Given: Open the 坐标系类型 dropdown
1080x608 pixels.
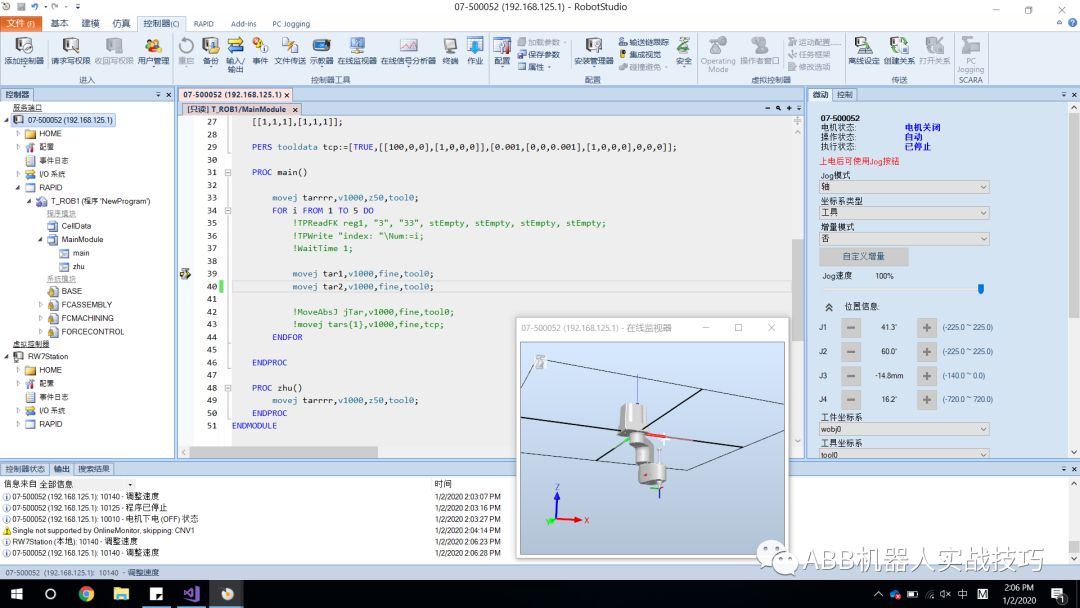Looking at the screenshot, I should click(904, 213).
